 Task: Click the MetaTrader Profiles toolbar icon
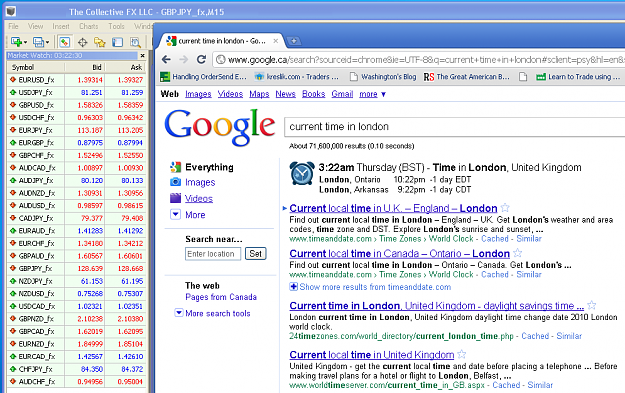(x=38, y=42)
